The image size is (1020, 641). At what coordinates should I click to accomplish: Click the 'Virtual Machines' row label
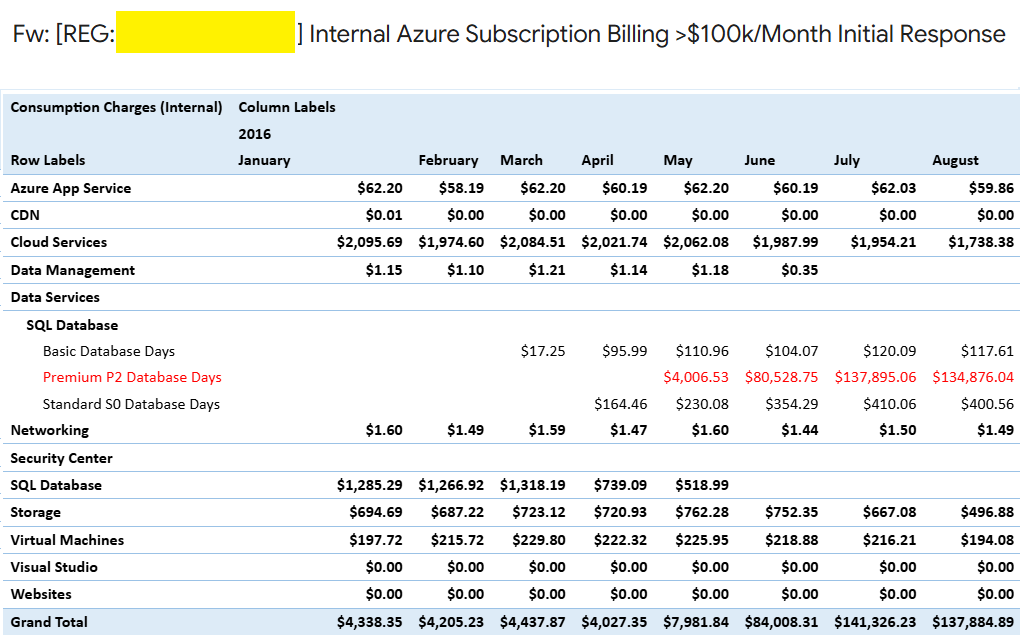67,540
